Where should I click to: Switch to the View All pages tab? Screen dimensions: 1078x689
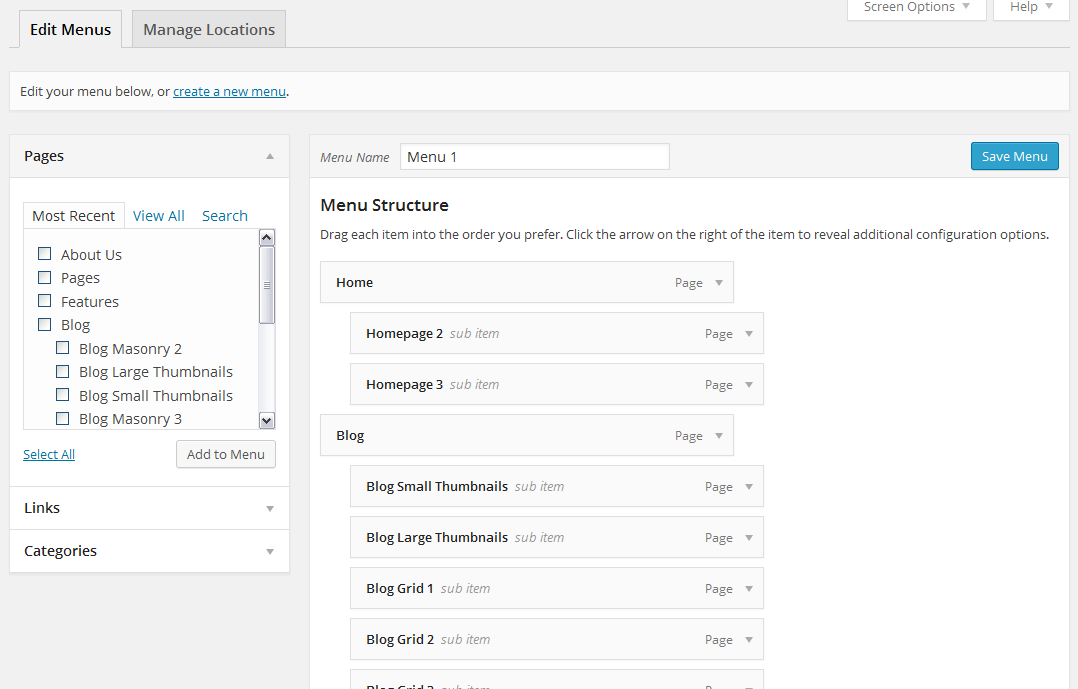pos(158,216)
